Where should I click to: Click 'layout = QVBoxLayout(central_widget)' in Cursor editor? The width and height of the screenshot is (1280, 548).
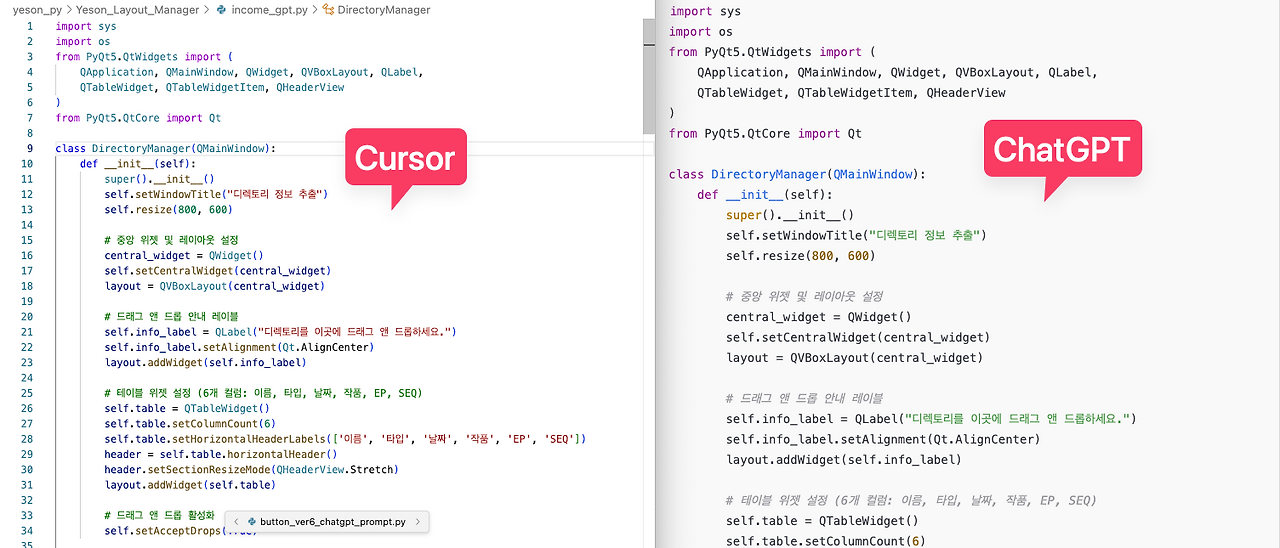217,286
